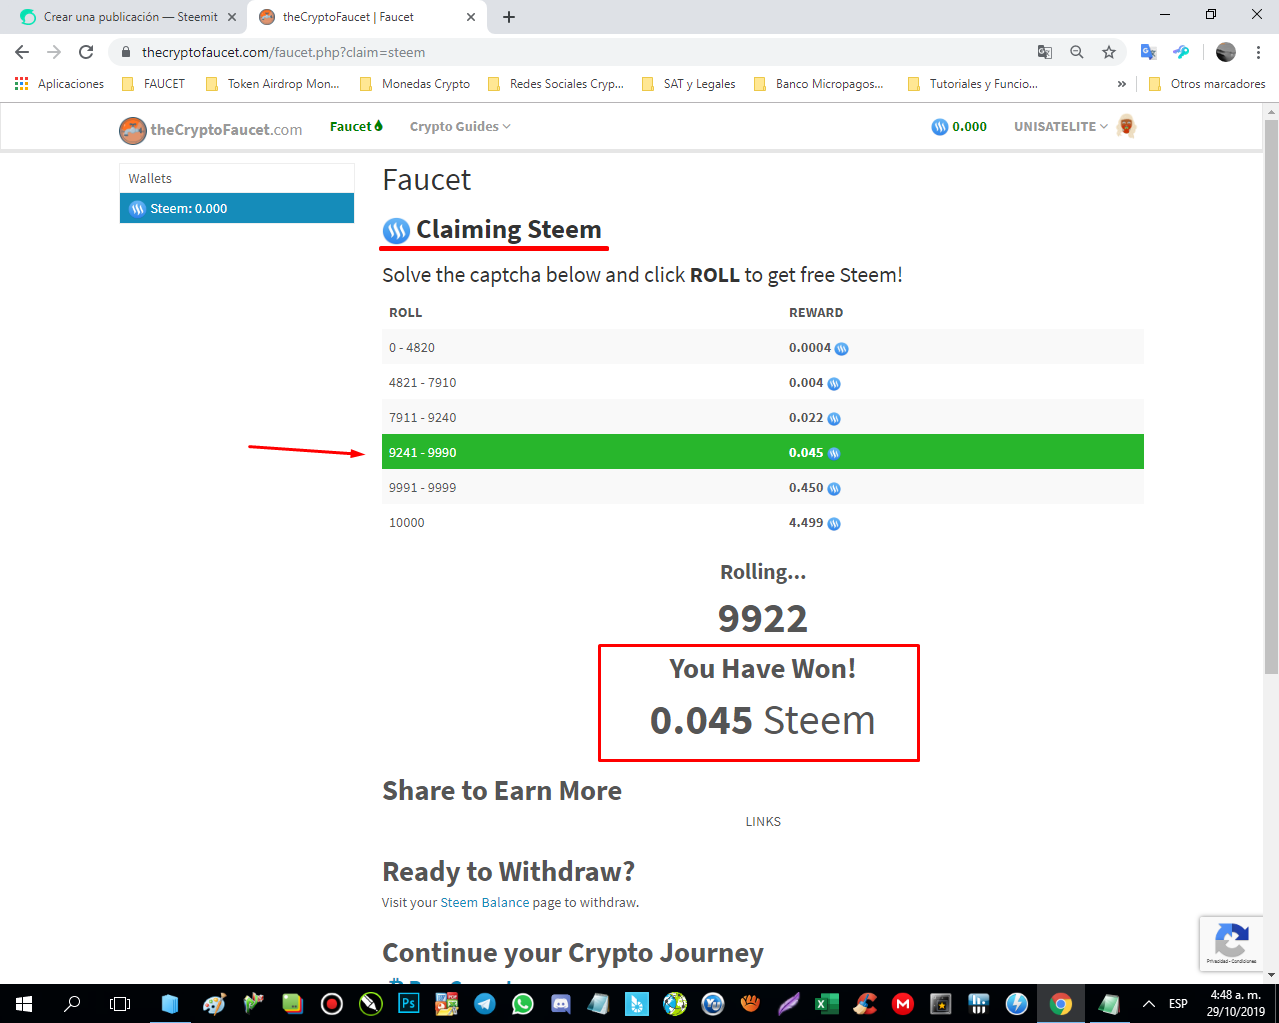The height and width of the screenshot is (1023, 1279).
Task: Show hidden system tray icons
Action: pos(1149,1004)
